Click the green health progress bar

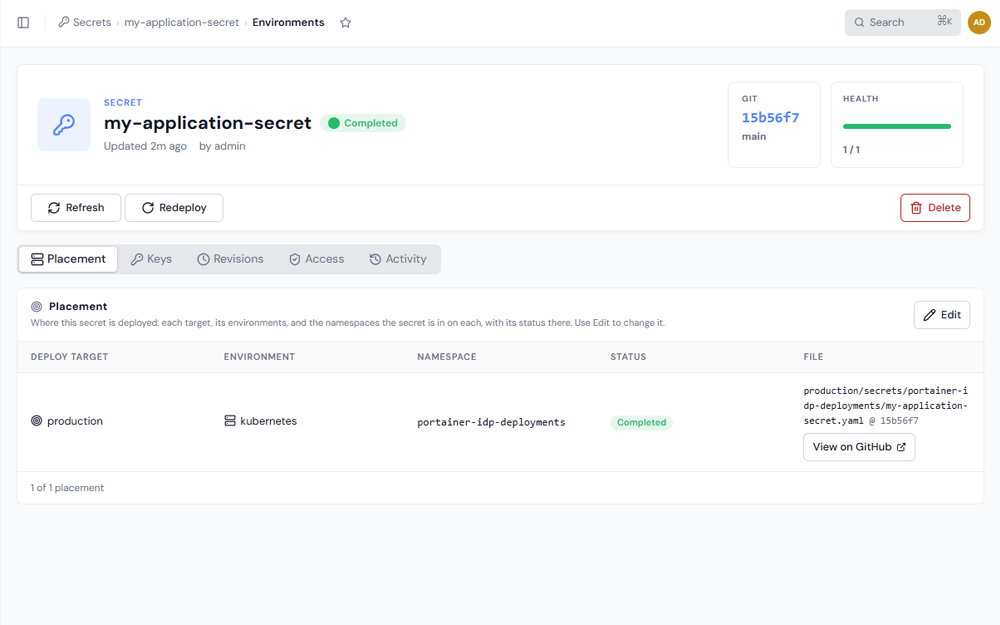(x=897, y=126)
